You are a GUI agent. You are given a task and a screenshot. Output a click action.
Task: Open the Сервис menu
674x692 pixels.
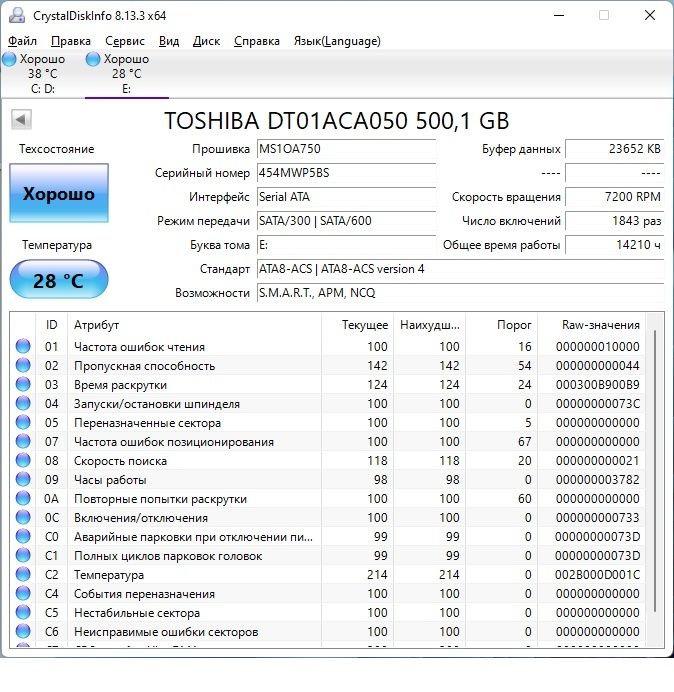pyautogui.click(x=125, y=41)
